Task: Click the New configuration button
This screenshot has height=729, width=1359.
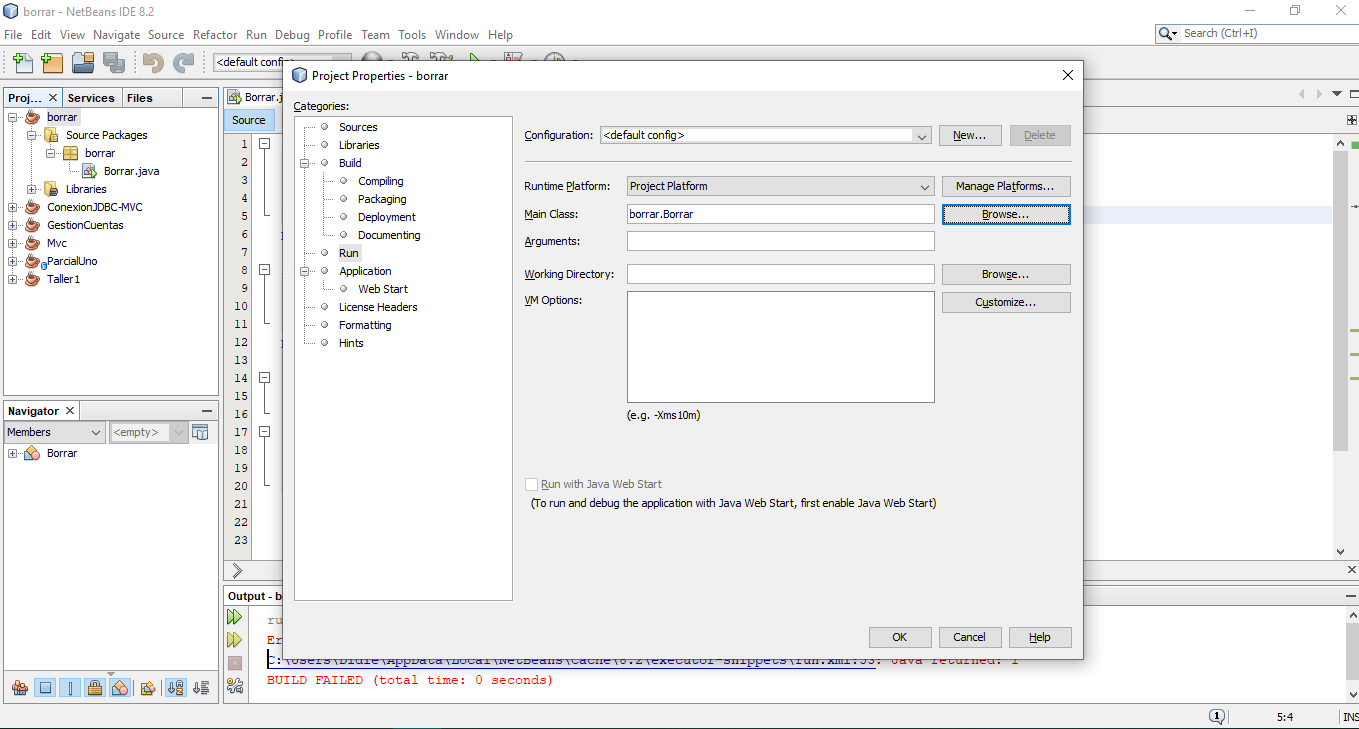Action: [970, 135]
